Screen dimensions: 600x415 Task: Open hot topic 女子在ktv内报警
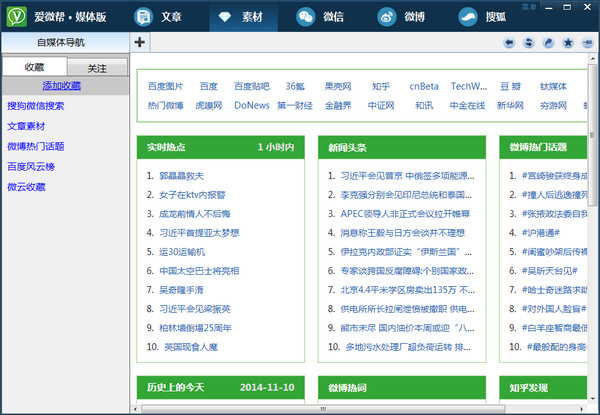(x=192, y=195)
